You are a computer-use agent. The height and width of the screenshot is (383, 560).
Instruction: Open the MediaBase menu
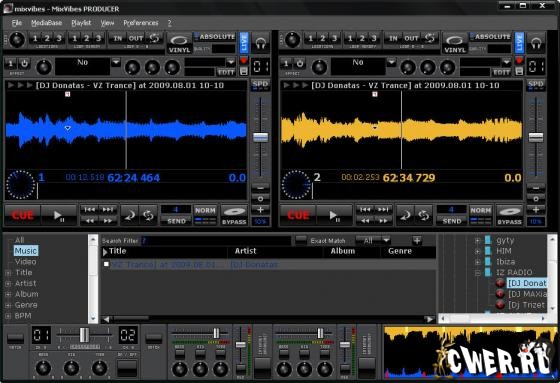tap(46, 23)
